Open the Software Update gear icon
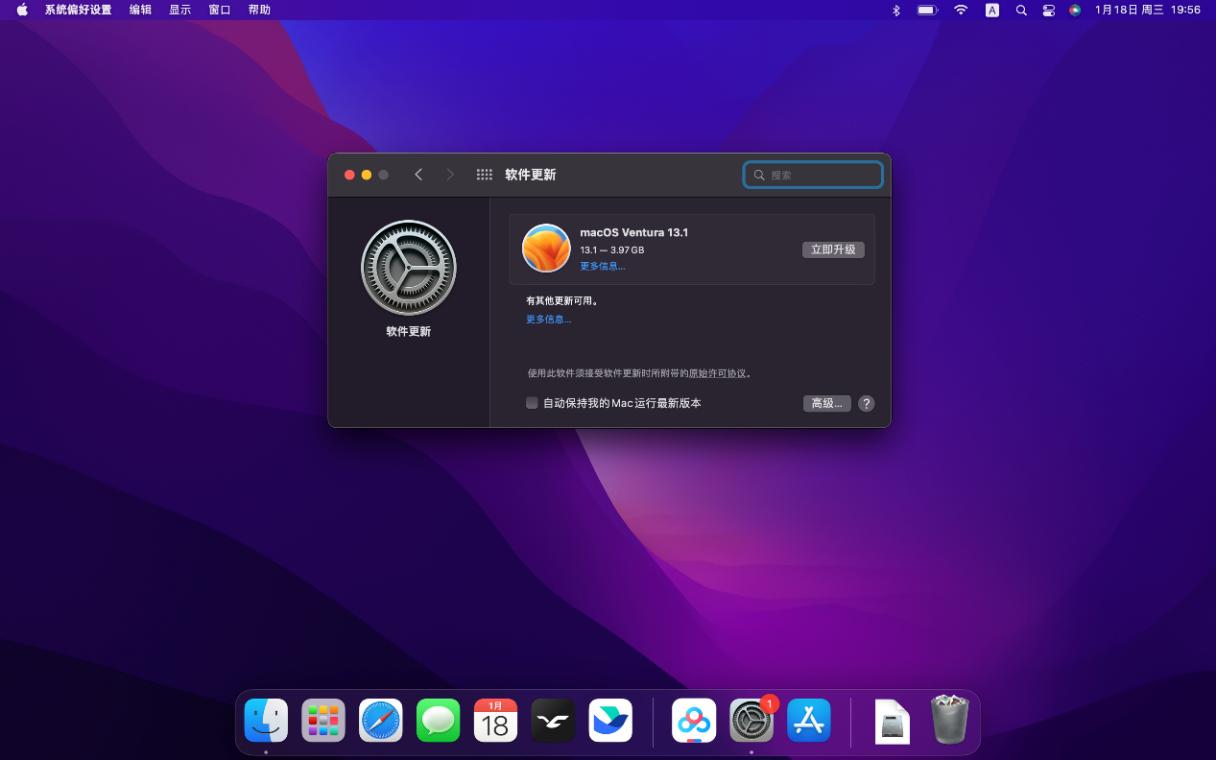Screen dimensions: 1216x760 (x=408, y=267)
